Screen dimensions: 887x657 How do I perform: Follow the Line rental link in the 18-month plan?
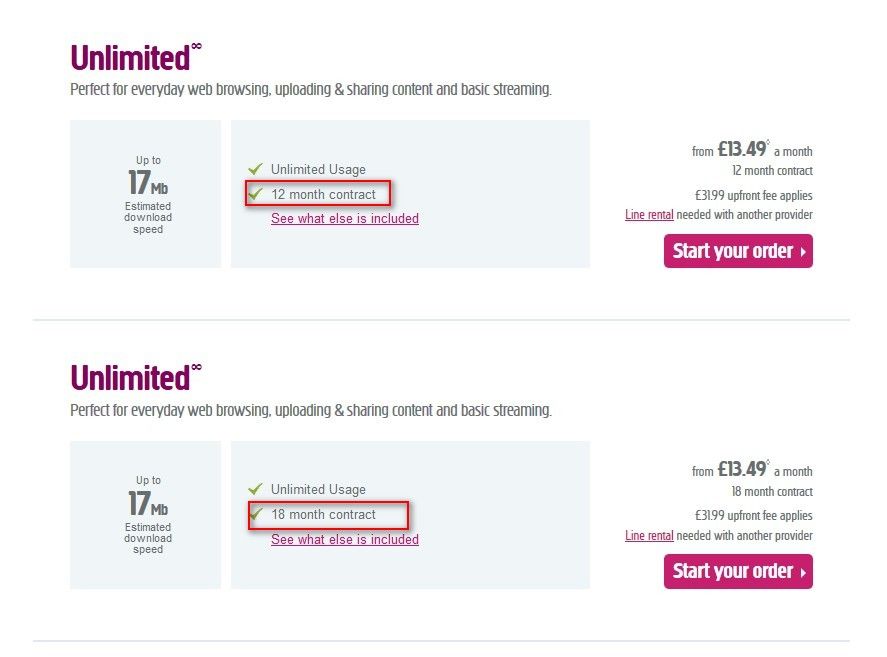(x=649, y=536)
